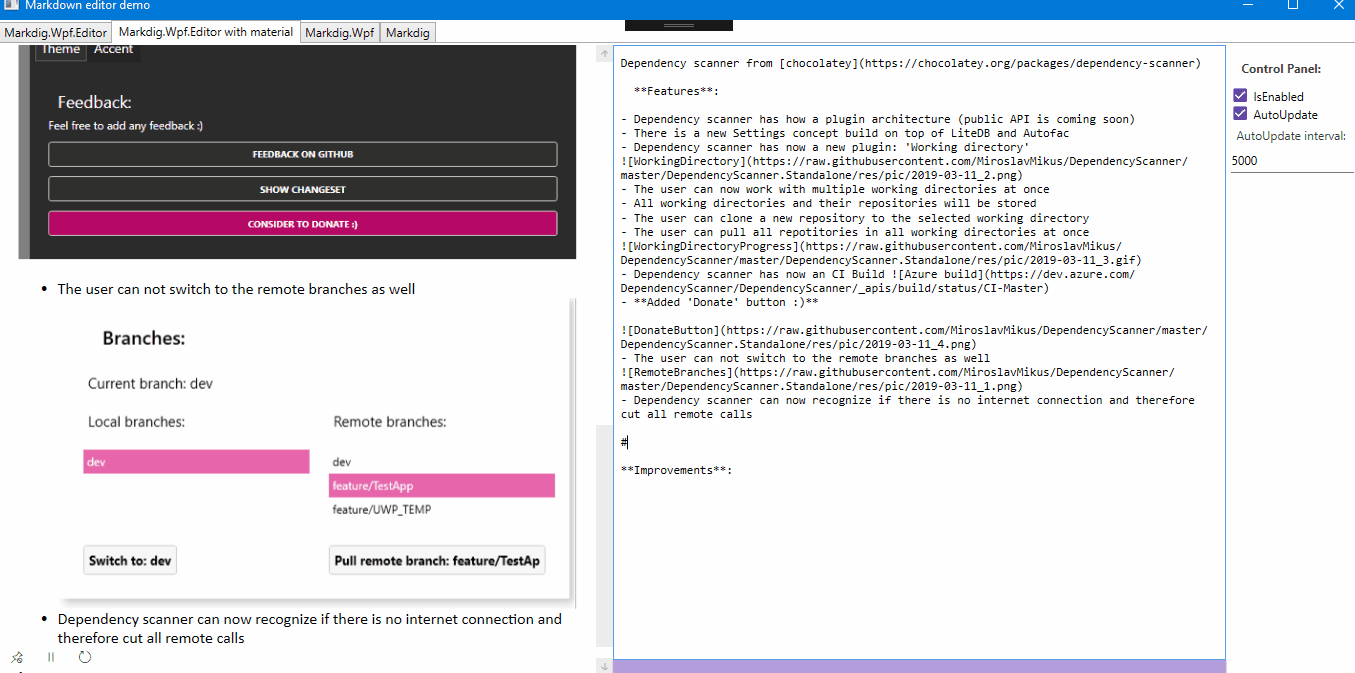Select highlighted dev under Local branches

click(x=196, y=461)
